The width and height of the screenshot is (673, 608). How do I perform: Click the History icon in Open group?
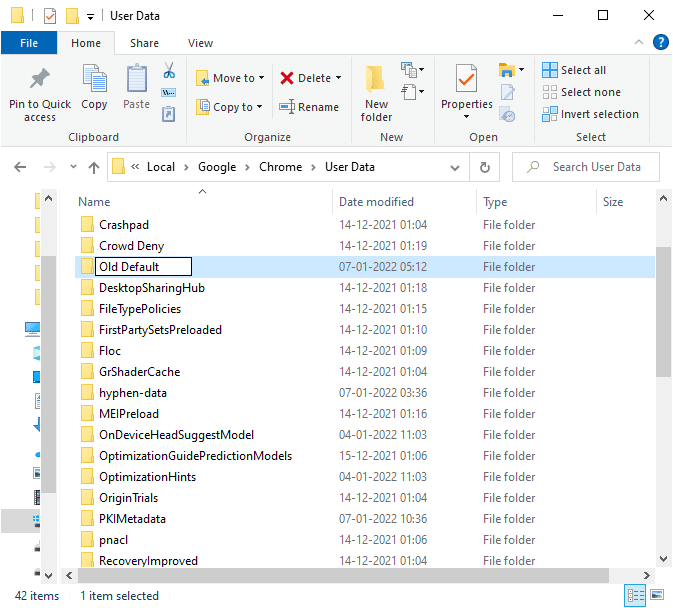click(x=507, y=115)
